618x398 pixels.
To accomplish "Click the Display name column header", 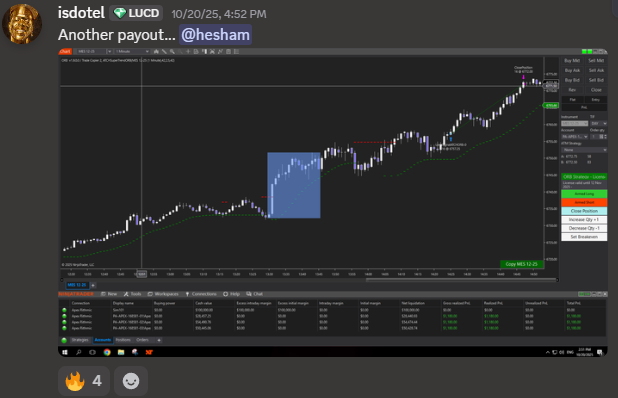I will 123,303.
